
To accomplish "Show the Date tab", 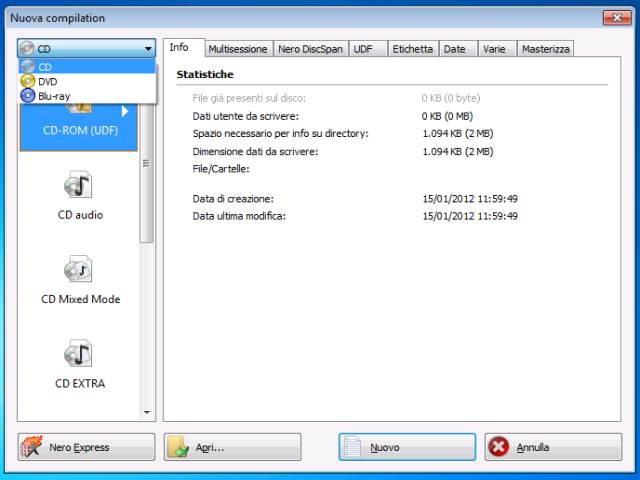I will [x=455, y=49].
